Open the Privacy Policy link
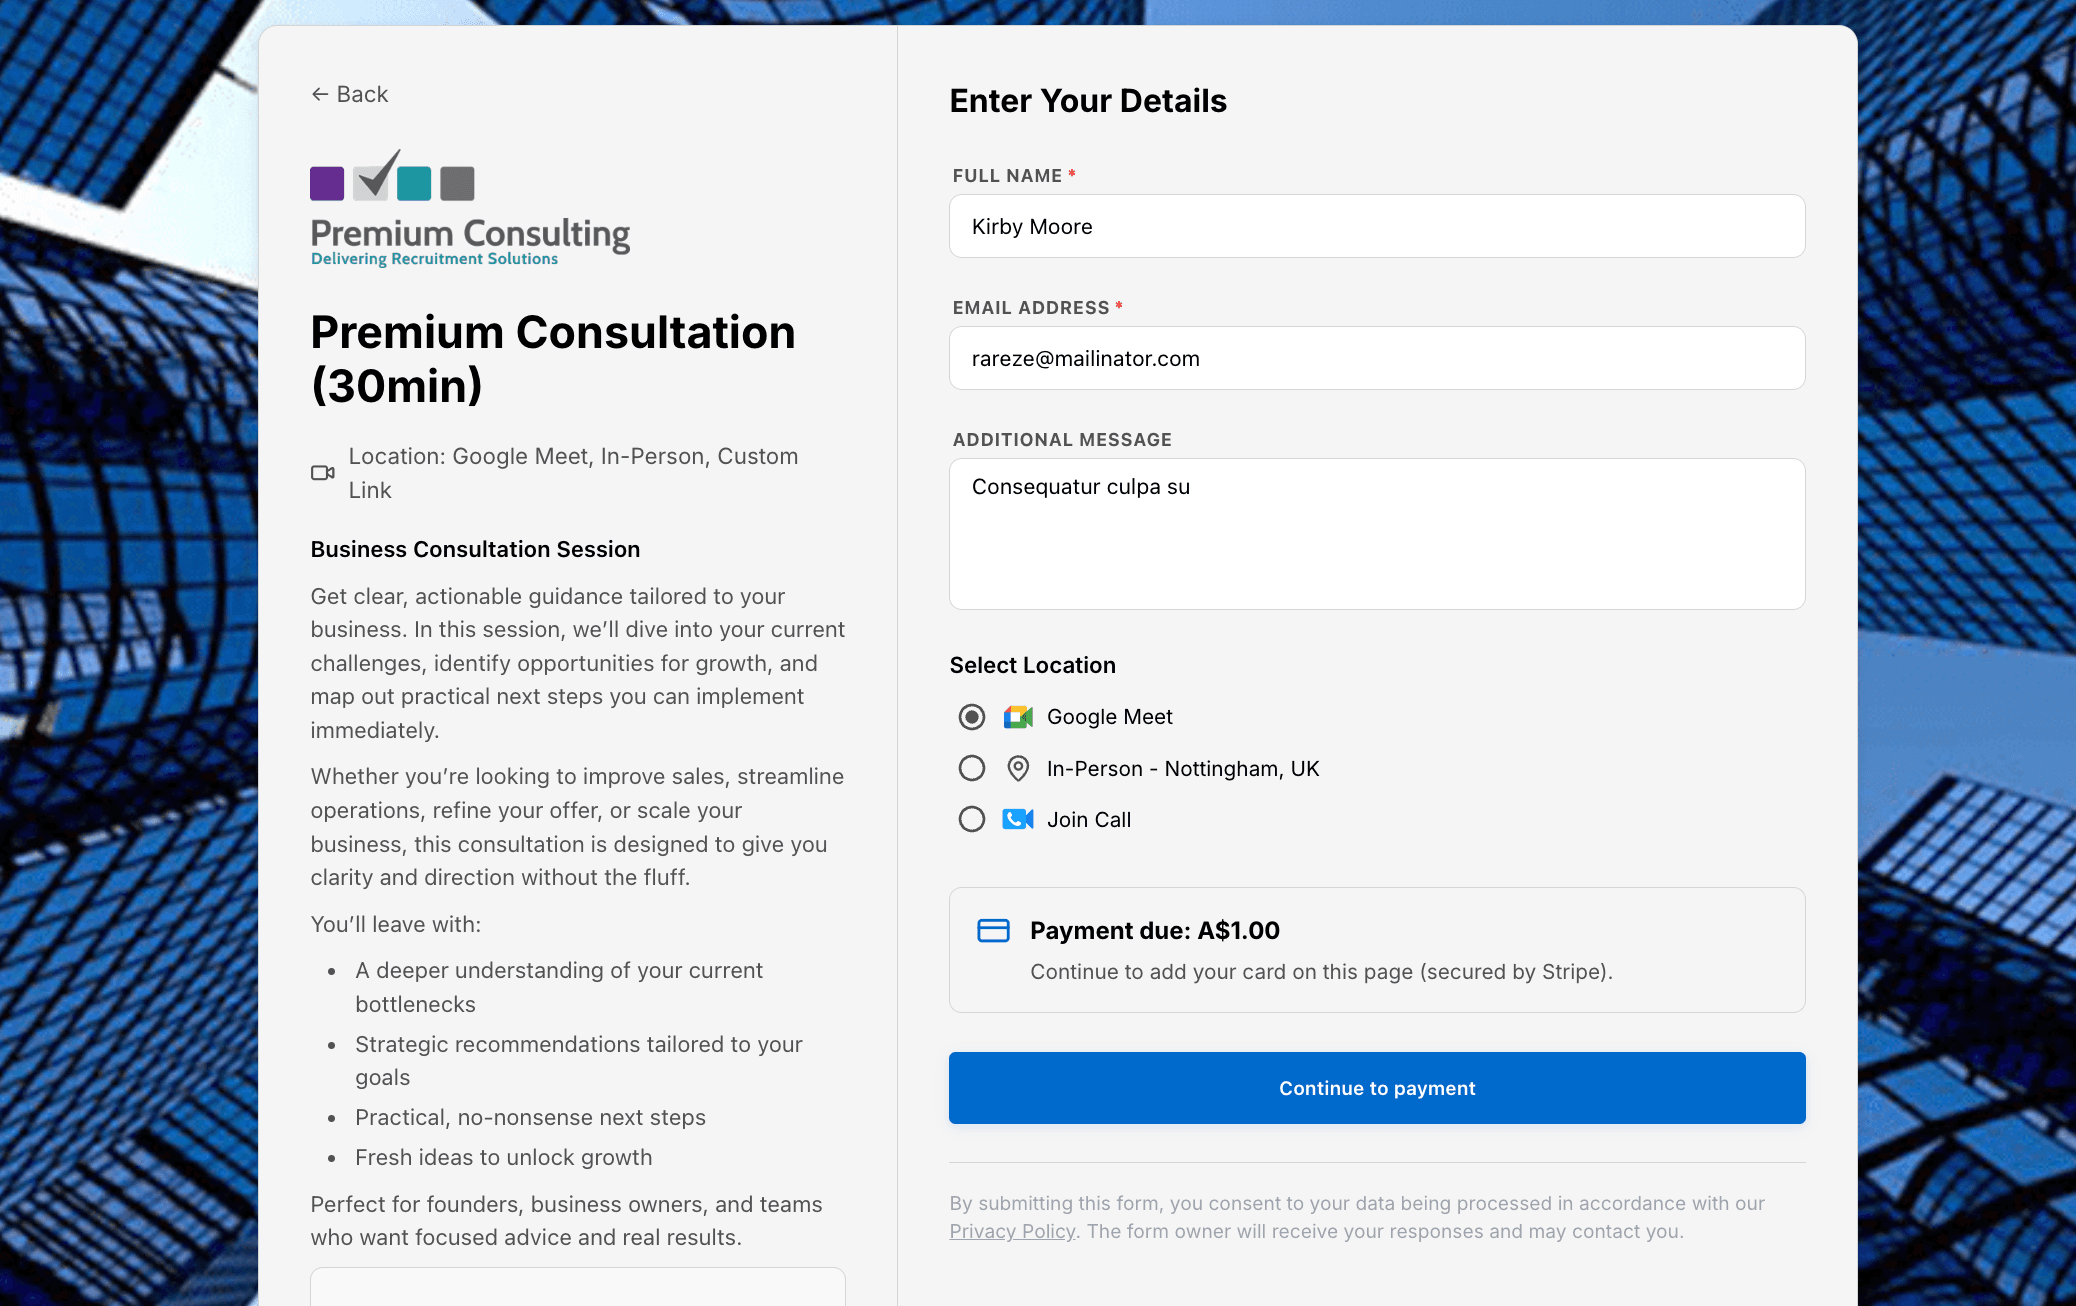The image size is (2076, 1306). click(x=1012, y=1231)
